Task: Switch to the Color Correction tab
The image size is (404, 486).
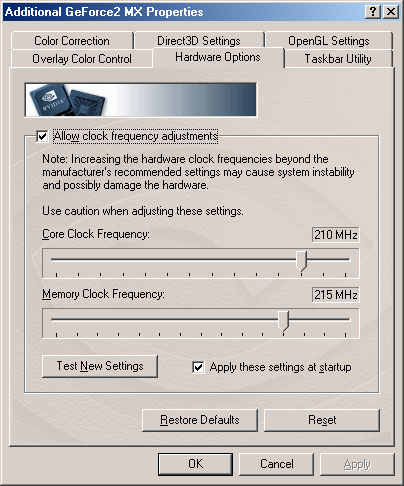Action: 72,41
